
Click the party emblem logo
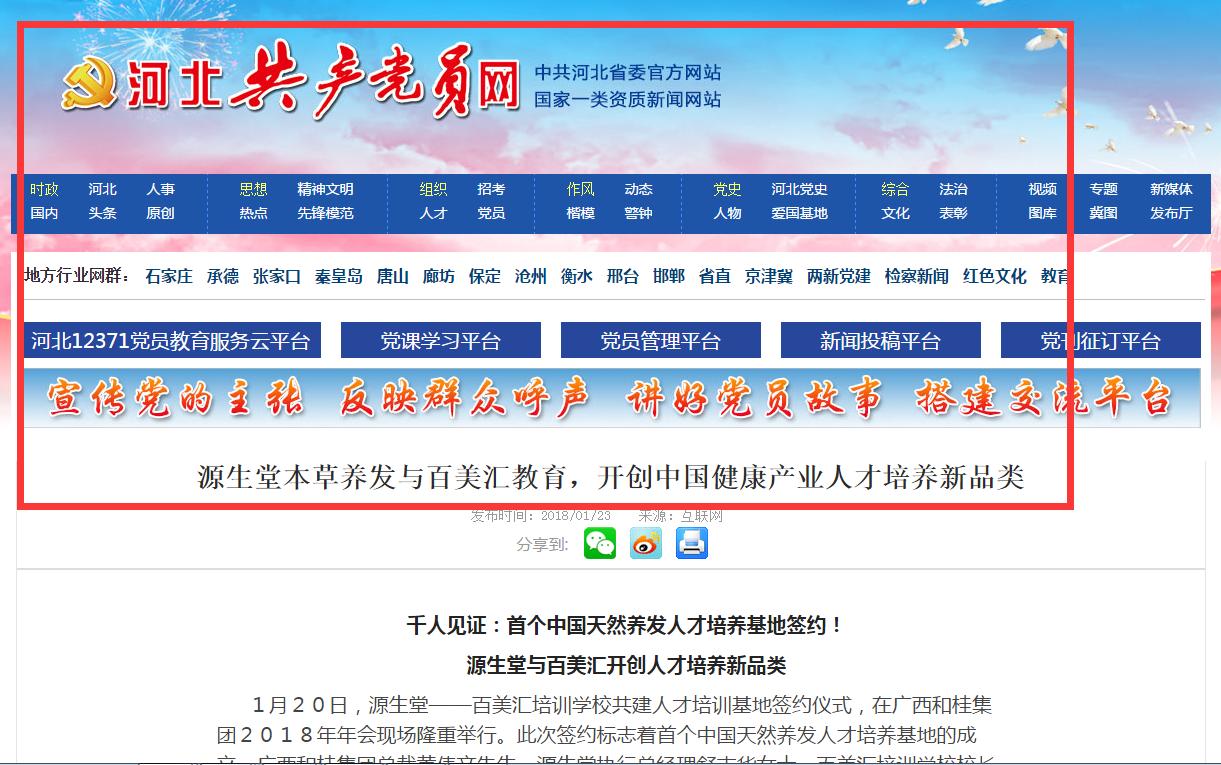90,84
